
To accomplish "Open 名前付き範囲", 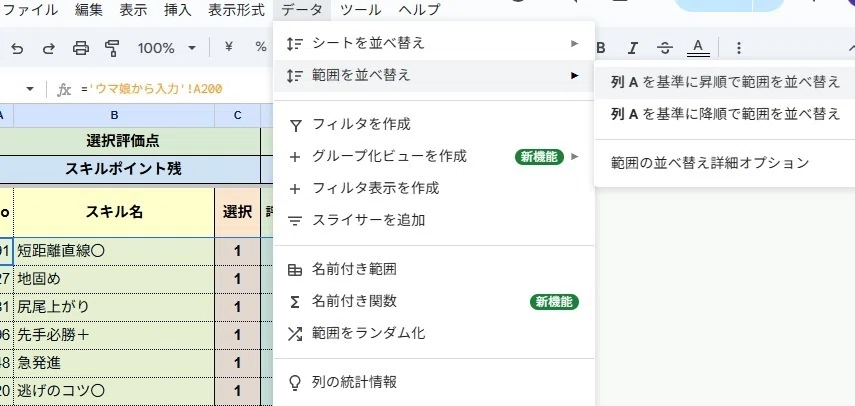I will (433, 269).
